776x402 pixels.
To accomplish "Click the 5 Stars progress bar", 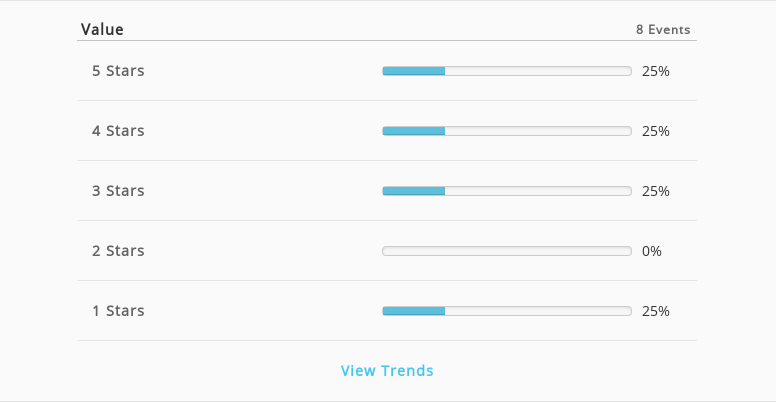I will click(x=507, y=71).
